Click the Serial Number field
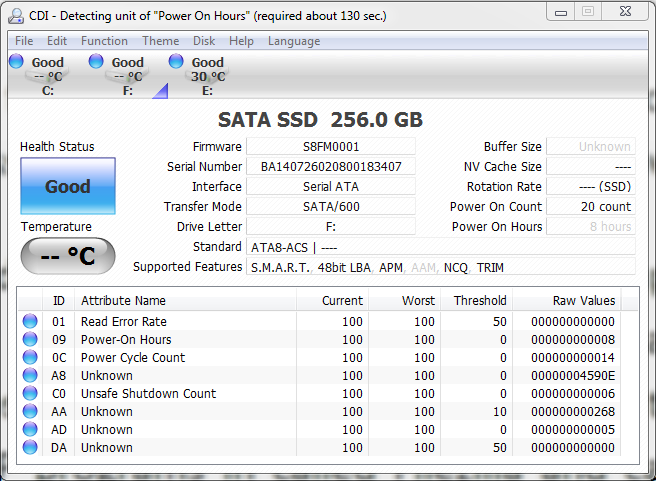The height and width of the screenshot is (481, 656). [x=331, y=167]
